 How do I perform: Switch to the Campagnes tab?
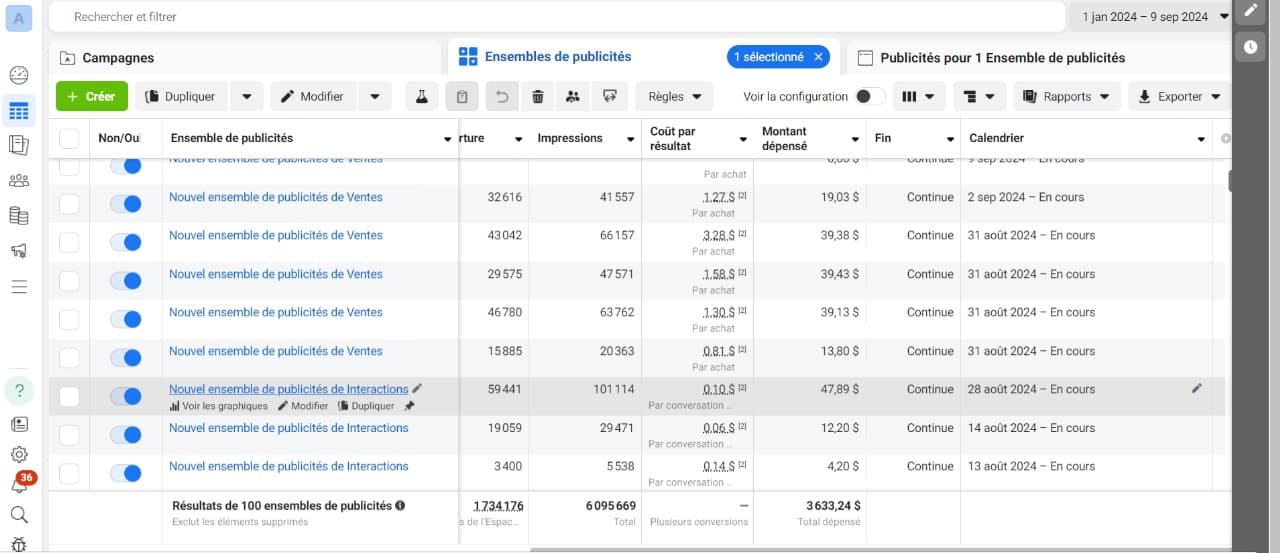click(x=118, y=58)
